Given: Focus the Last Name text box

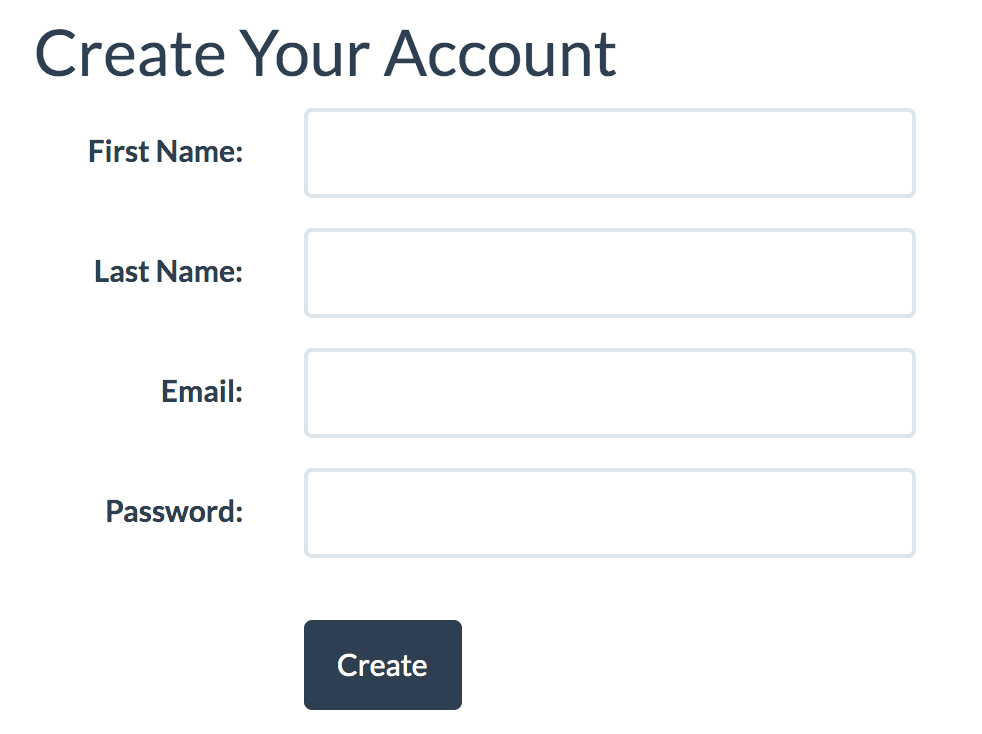Looking at the screenshot, I should [x=609, y=273].
